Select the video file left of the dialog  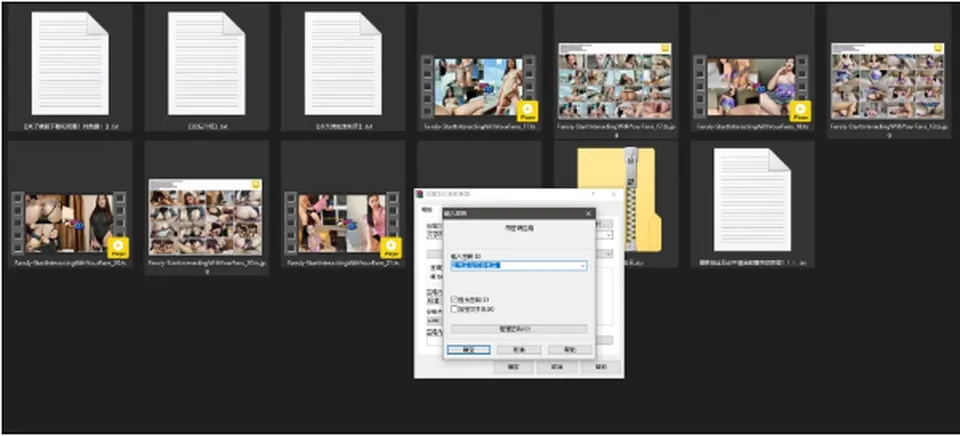pos(343,224)
